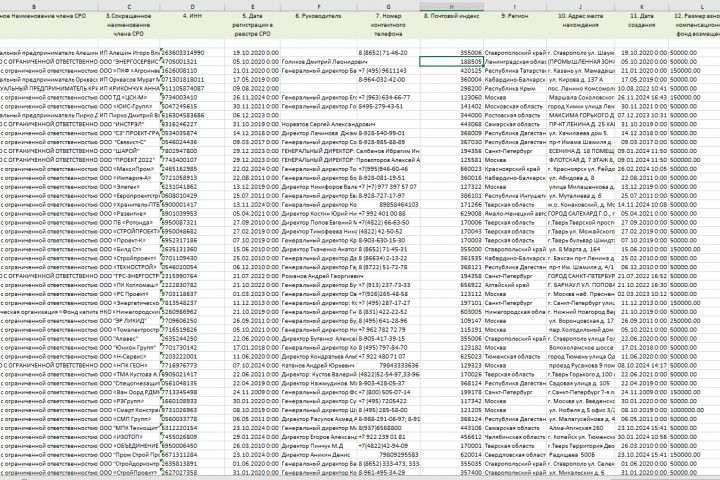This screenshot has width=720, height=480.
Task: Select column F header
Action: coord(318,6)
